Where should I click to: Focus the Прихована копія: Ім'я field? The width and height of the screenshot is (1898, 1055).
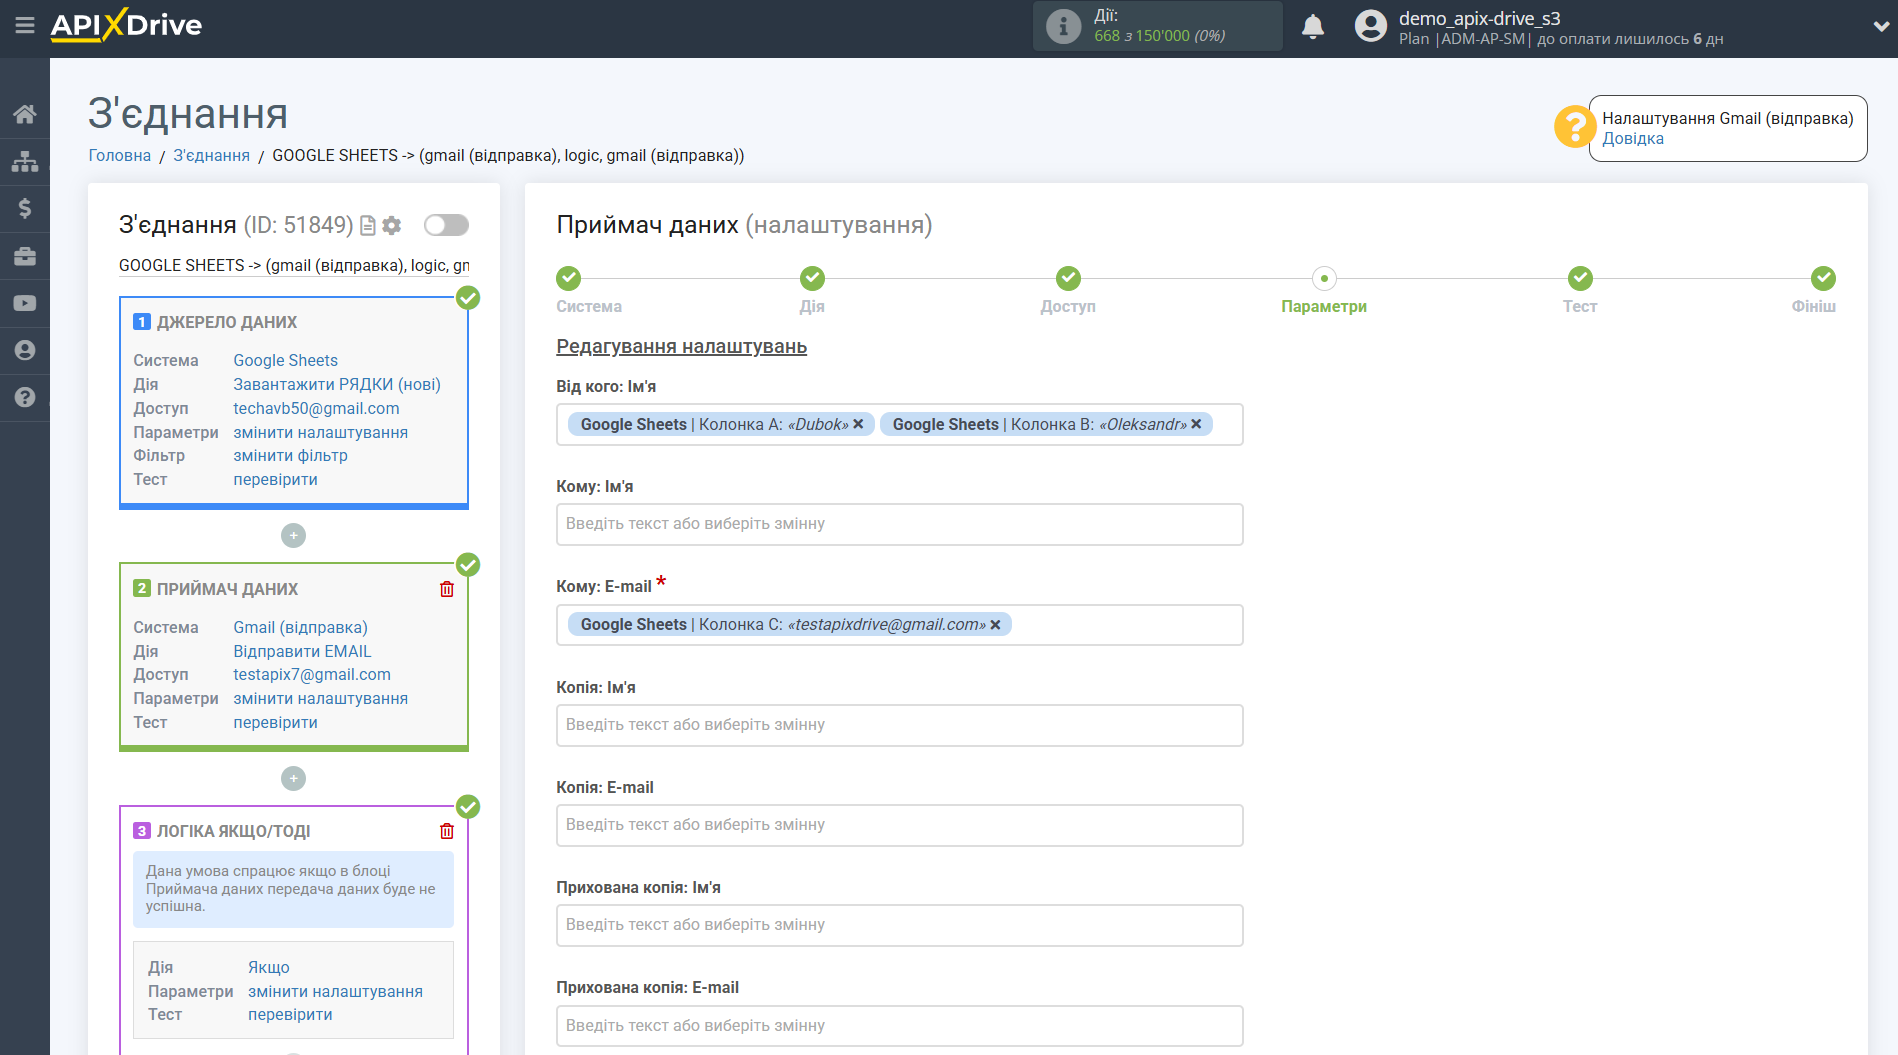tap(900, 926)
